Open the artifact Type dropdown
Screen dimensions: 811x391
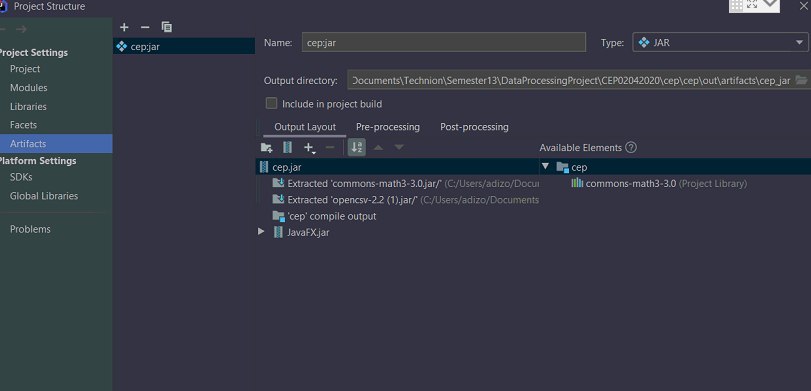pos(720,43)
